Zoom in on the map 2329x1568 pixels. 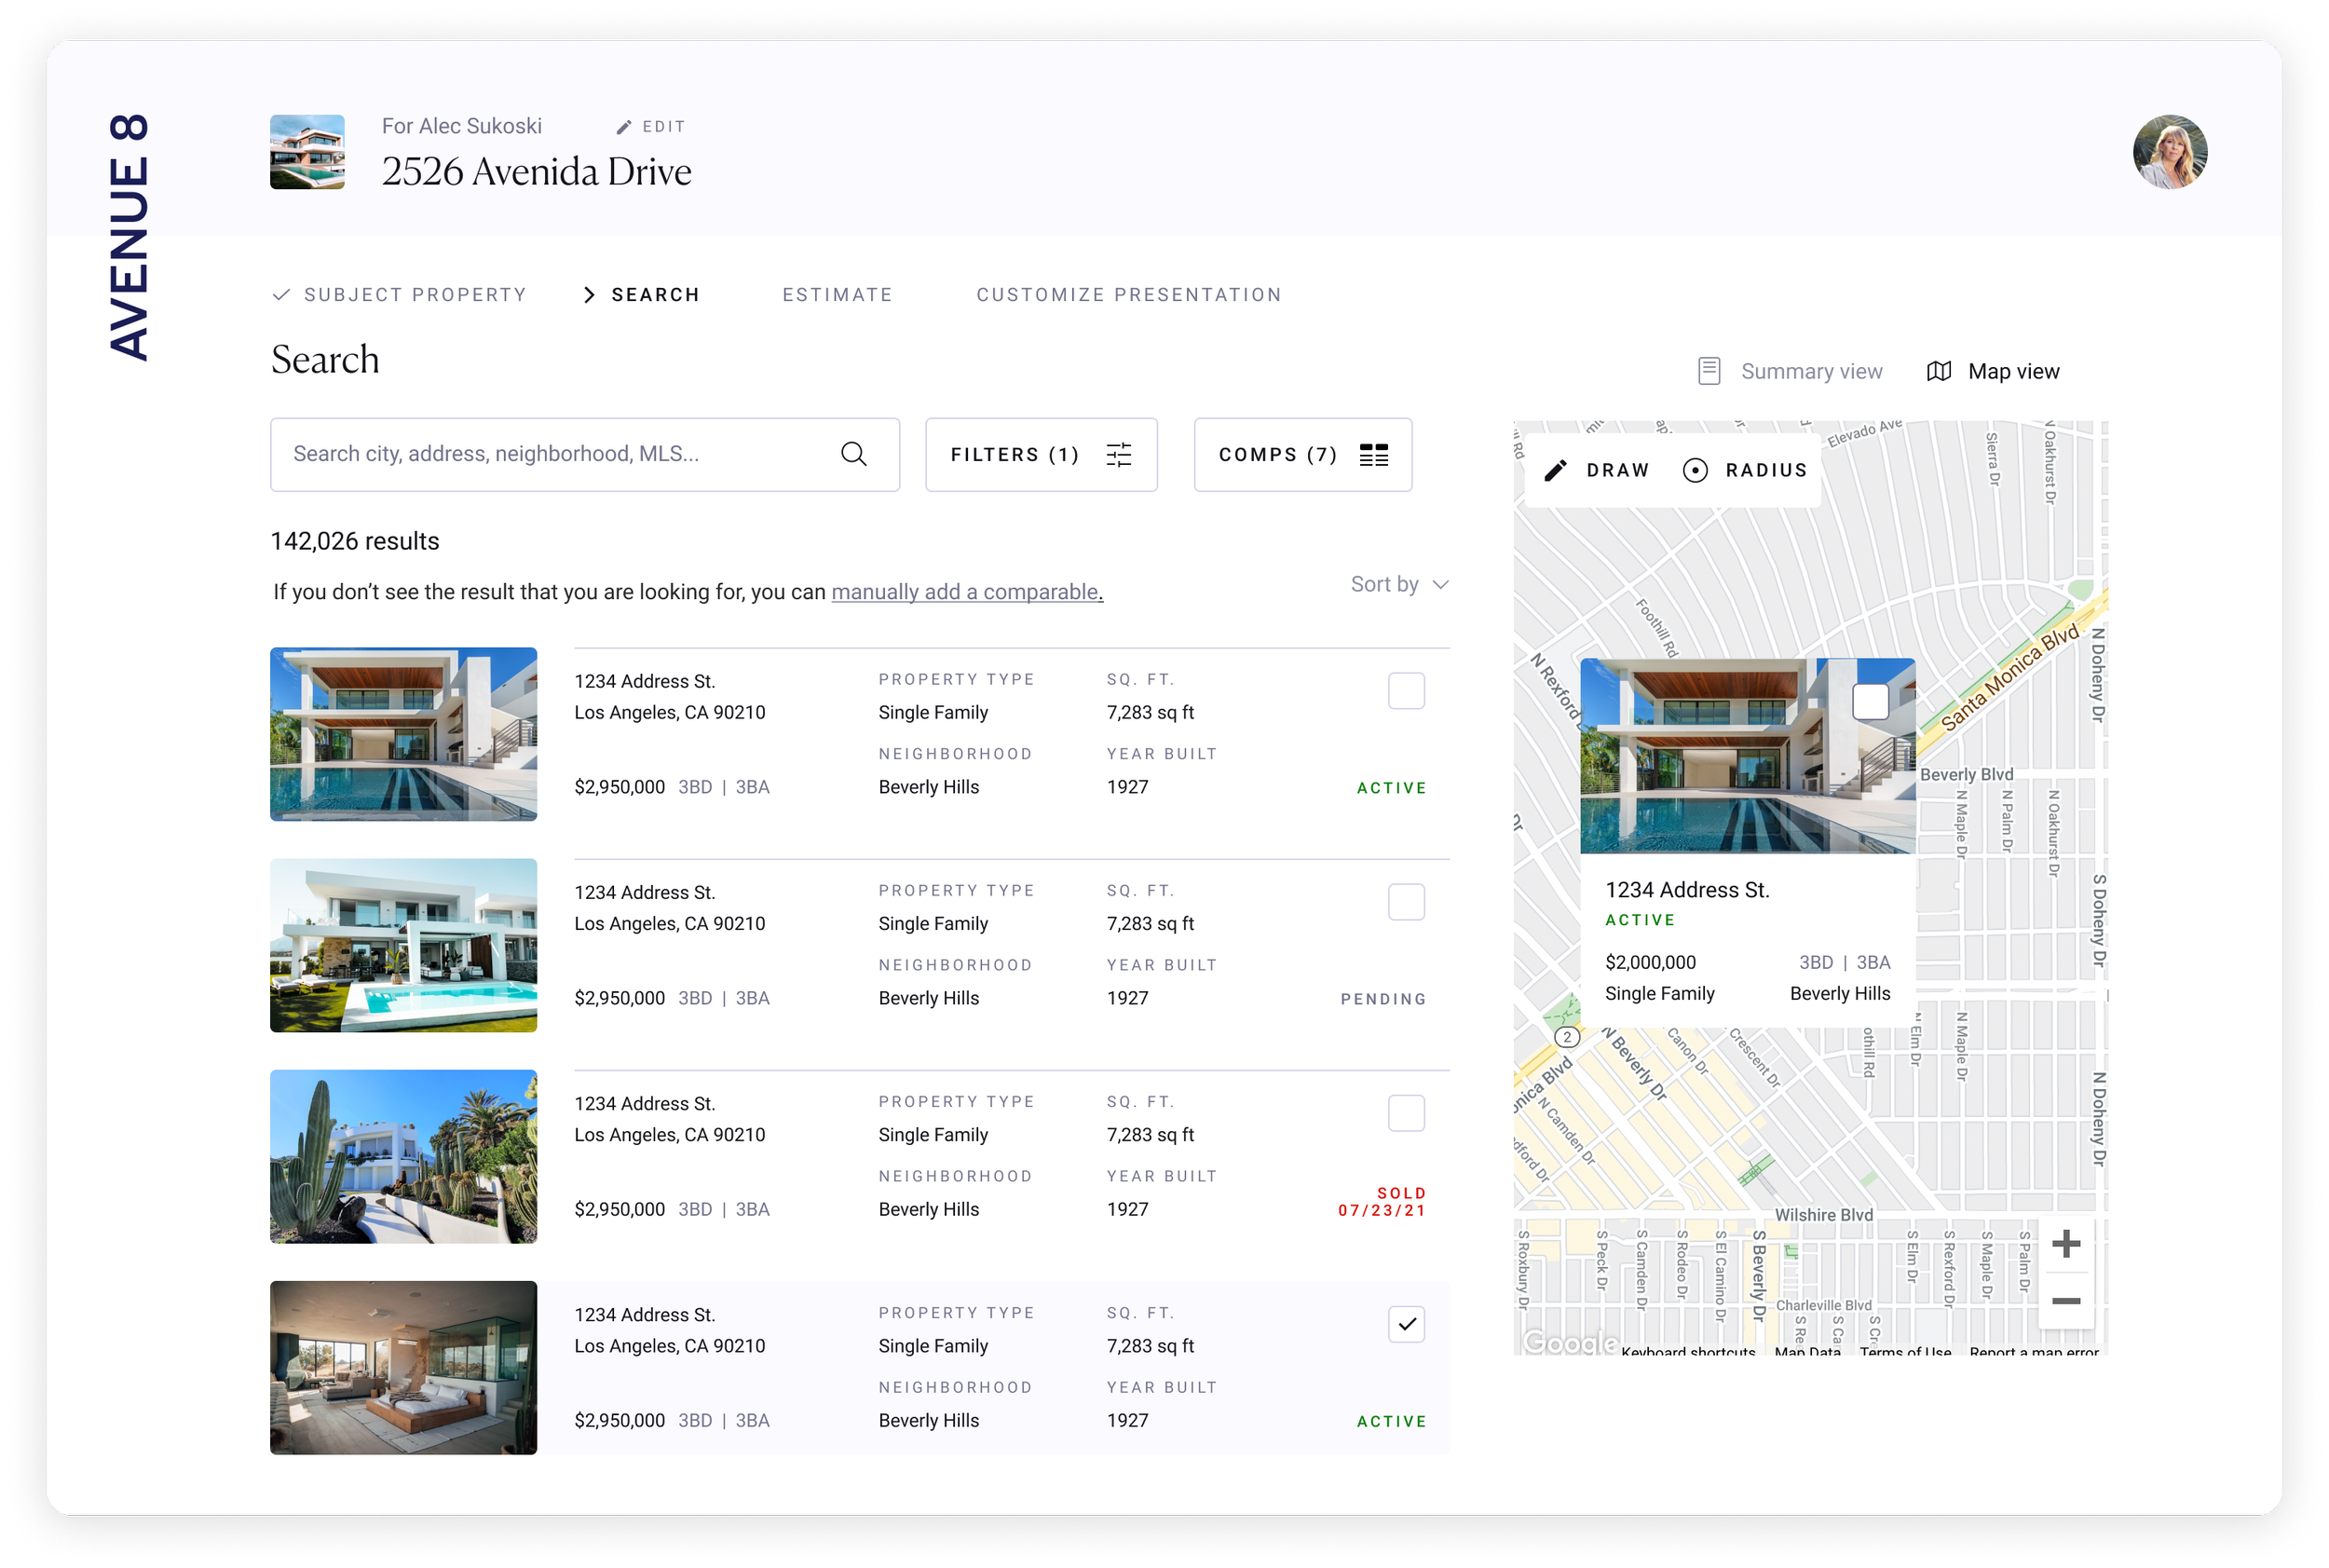coord(2065,1244)
